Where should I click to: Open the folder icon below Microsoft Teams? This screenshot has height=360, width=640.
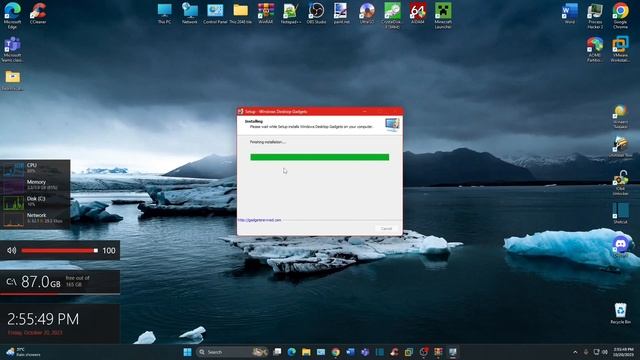(12, 80)
